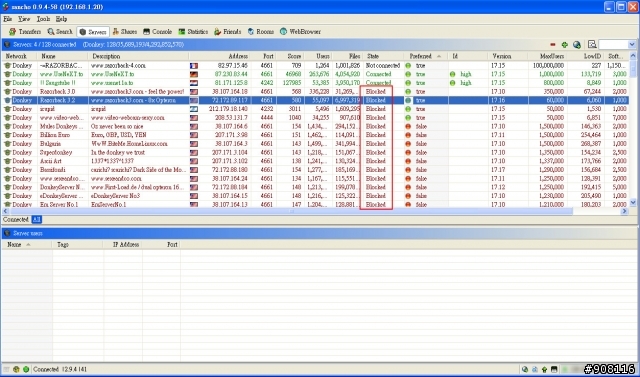The image size is (640, 377).
Task: Click the red minus remove-server icon
Action: point(553,45)
